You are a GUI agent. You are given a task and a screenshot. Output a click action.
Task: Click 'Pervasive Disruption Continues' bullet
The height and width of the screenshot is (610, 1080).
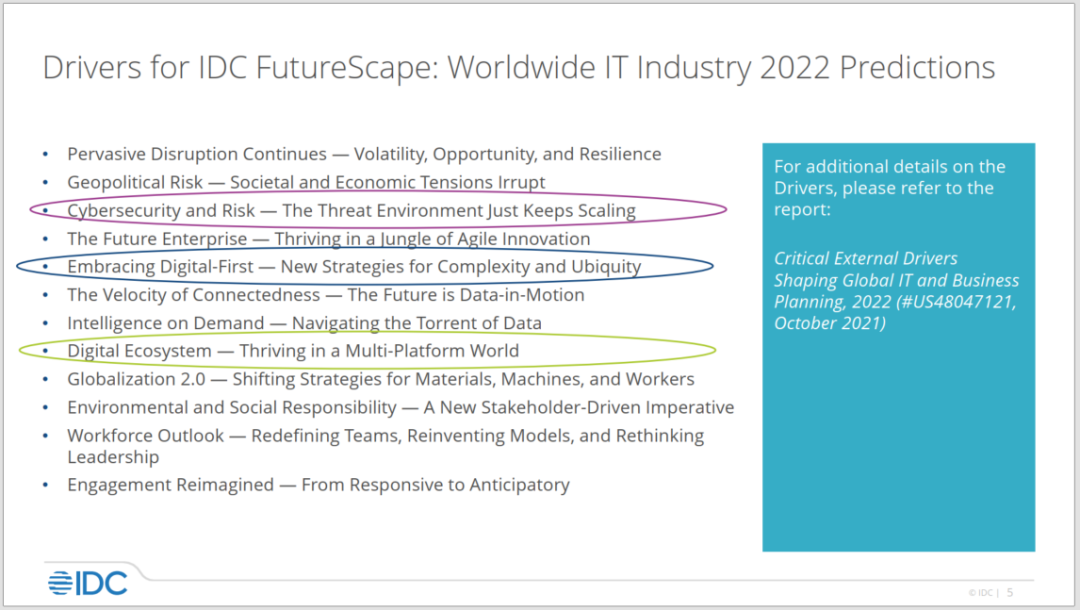[x=364, y=154]
